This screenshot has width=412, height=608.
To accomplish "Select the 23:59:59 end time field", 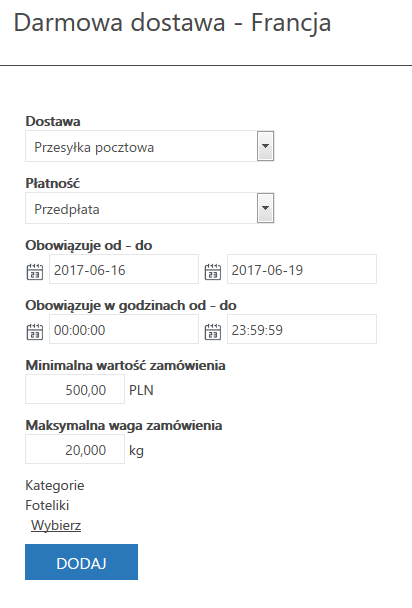I will coord(302,329).
